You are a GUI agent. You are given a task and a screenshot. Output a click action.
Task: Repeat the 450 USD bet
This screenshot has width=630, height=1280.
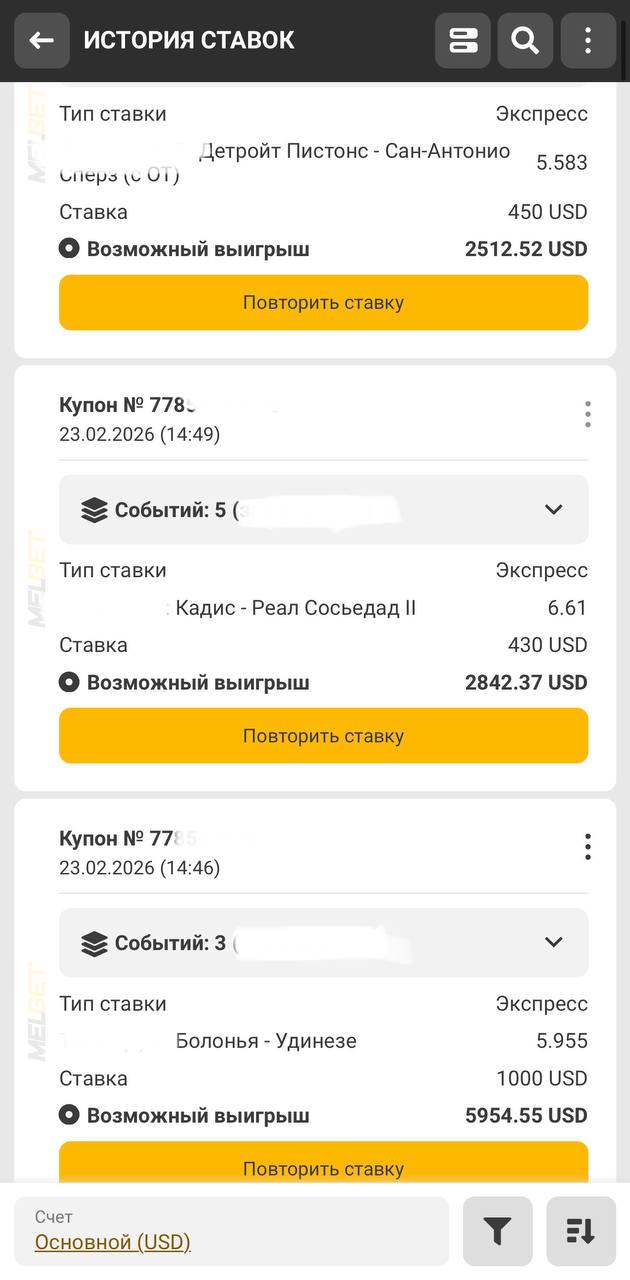point(323,303)
